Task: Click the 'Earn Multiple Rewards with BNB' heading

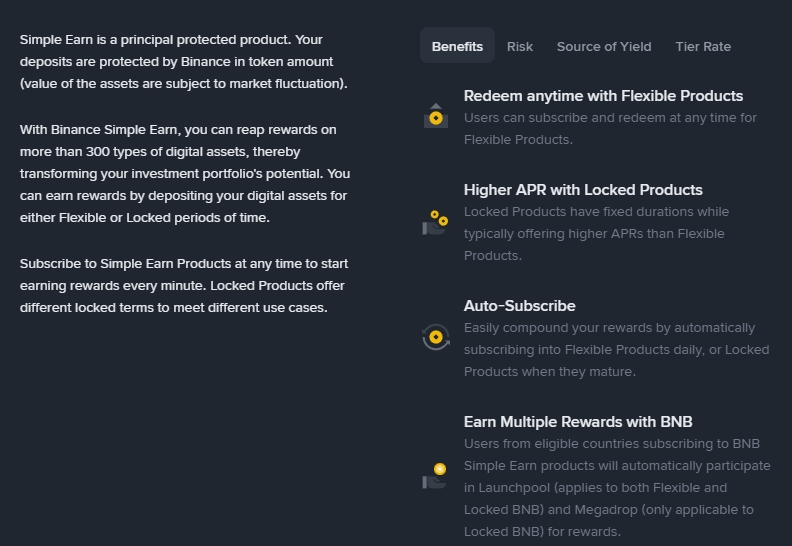Action: pyautogui.click(x=578, y=422)
